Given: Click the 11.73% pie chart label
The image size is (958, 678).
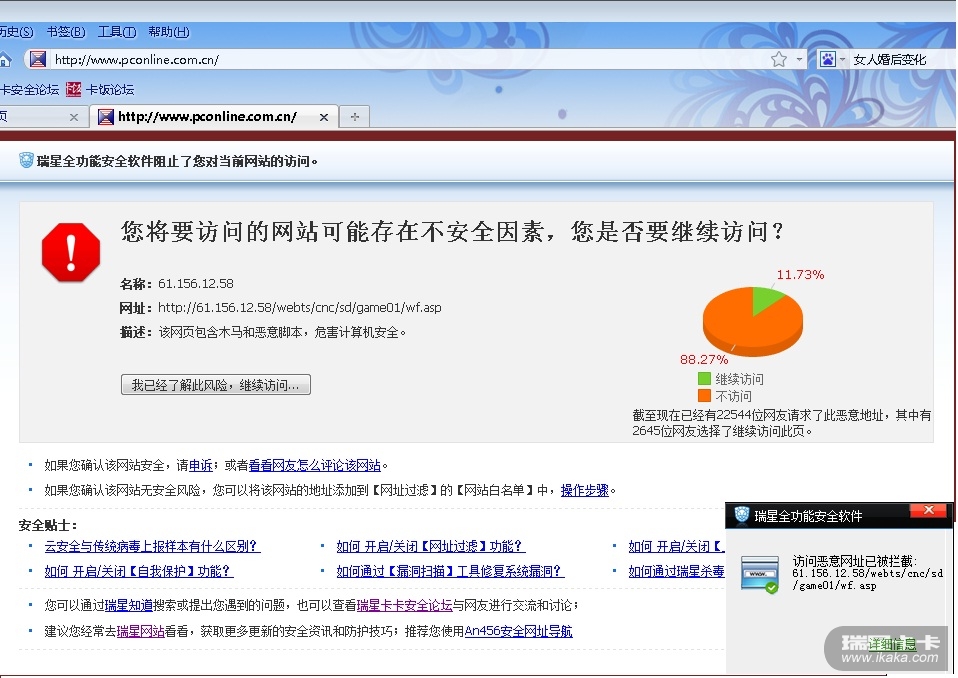Looking at the screenshot, I should [800, 275].
